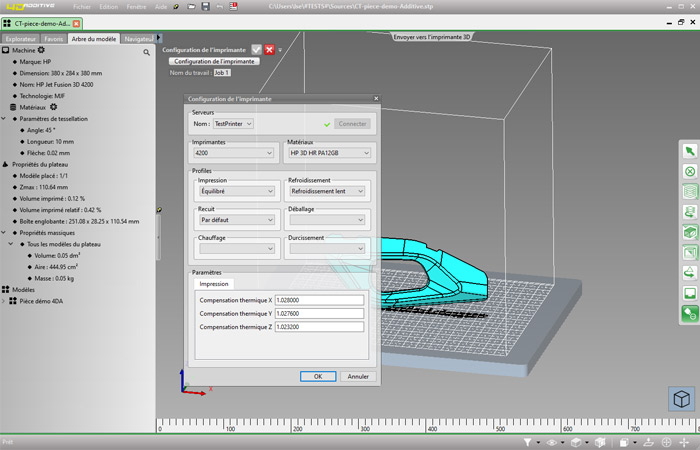Click the triangle with rotate arrow tool
Image resolution: width=700 pixels, height=450 pixels.
(x=690, y=273)
